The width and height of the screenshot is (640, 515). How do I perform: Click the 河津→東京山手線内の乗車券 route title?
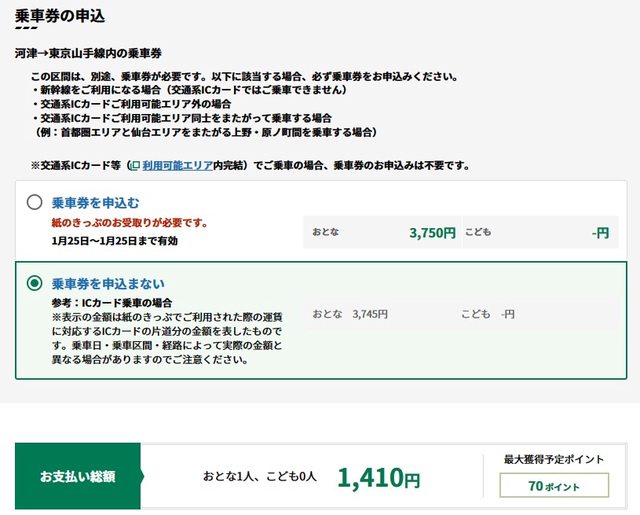point(88,52)
